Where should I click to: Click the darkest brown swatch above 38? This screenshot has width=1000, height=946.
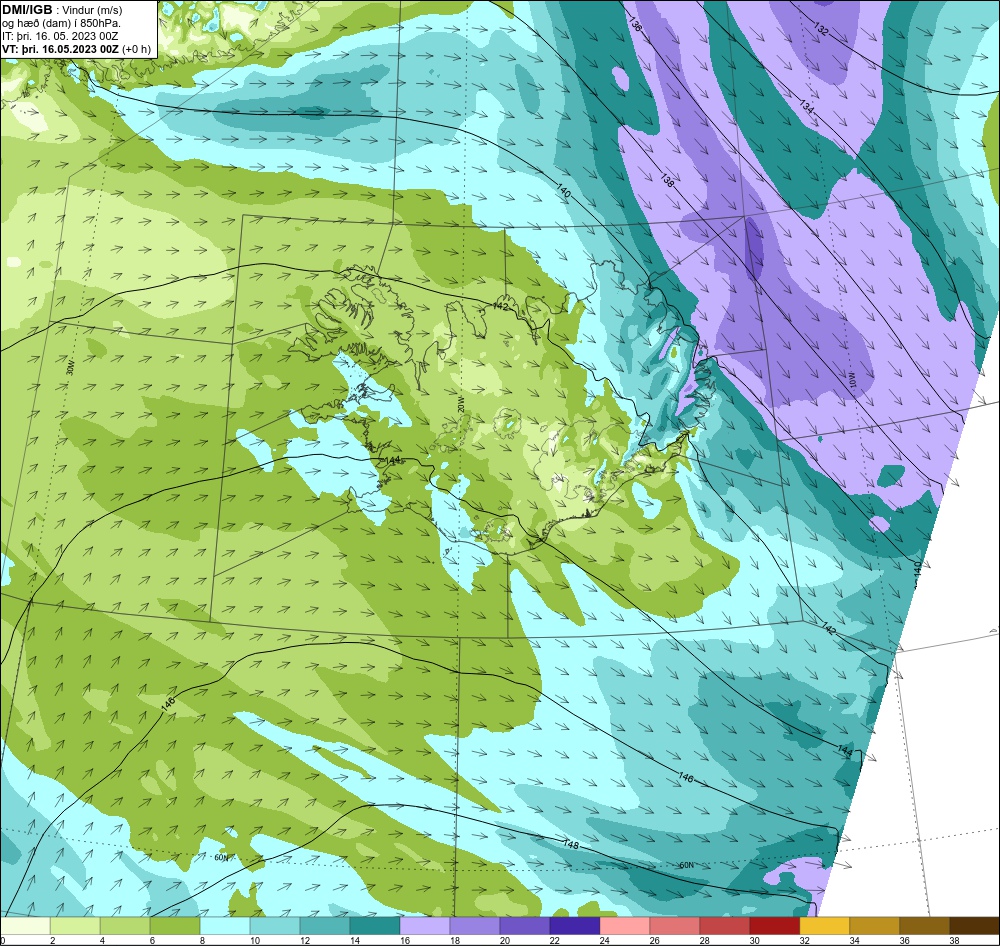tap(975, 925)
